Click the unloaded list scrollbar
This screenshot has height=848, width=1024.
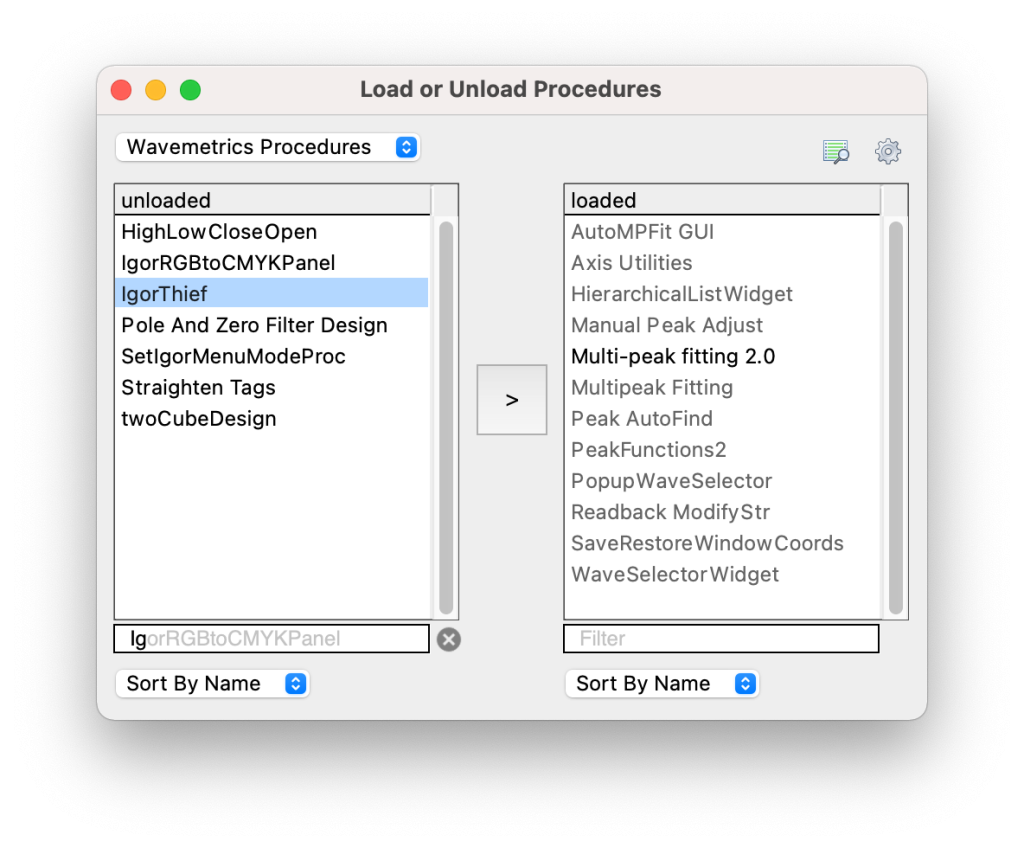[446, 417]
